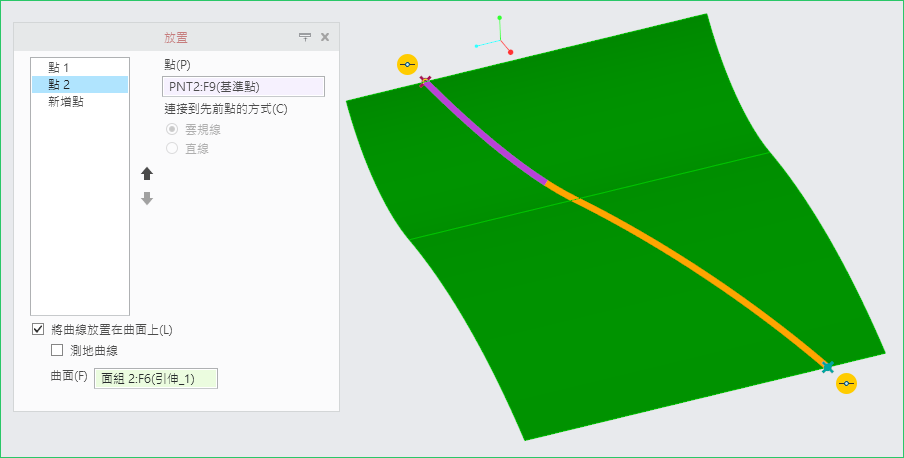This screenshot has width=904, height=458.
Task: Click 新增點 to add a new point
Action: pyautogui.click(x=65, y=101)
